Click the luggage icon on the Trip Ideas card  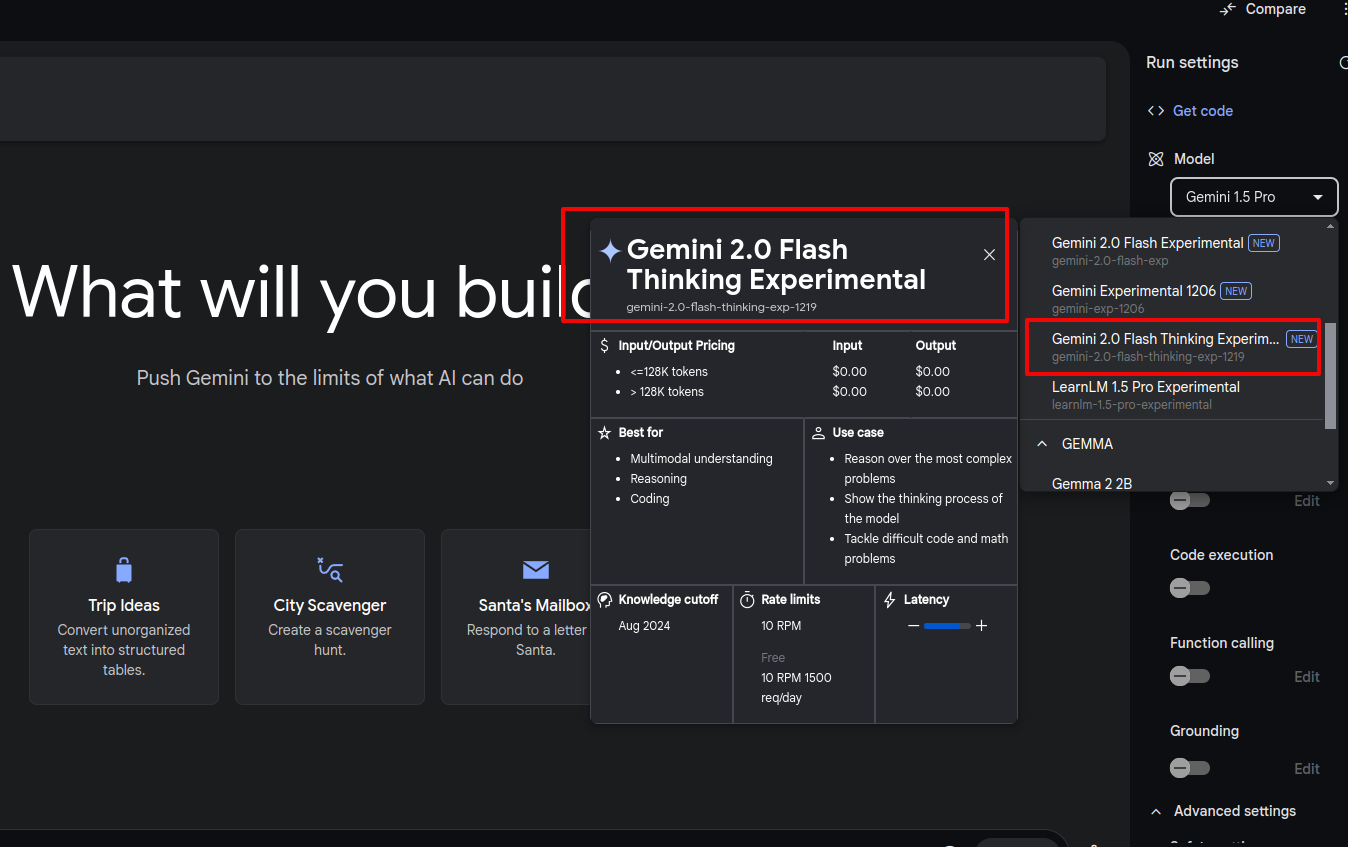[124, 571]
